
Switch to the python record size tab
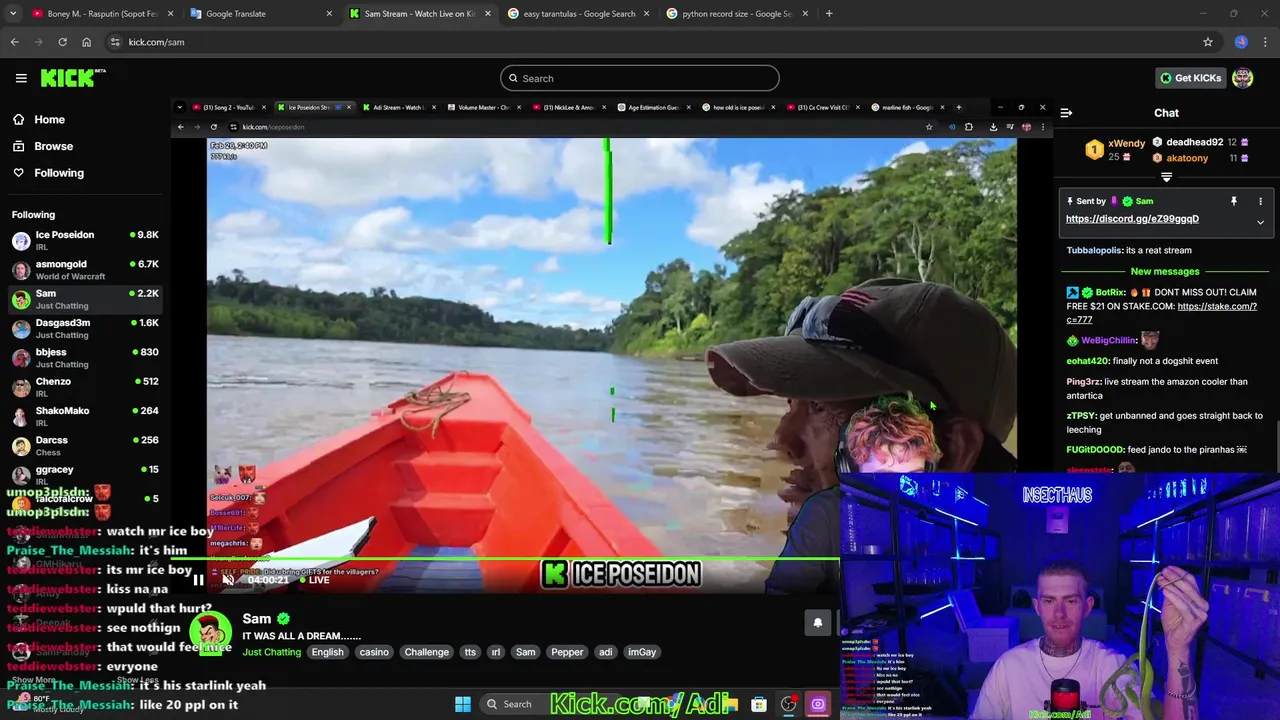pyautogui.click(x=737, y=14)
